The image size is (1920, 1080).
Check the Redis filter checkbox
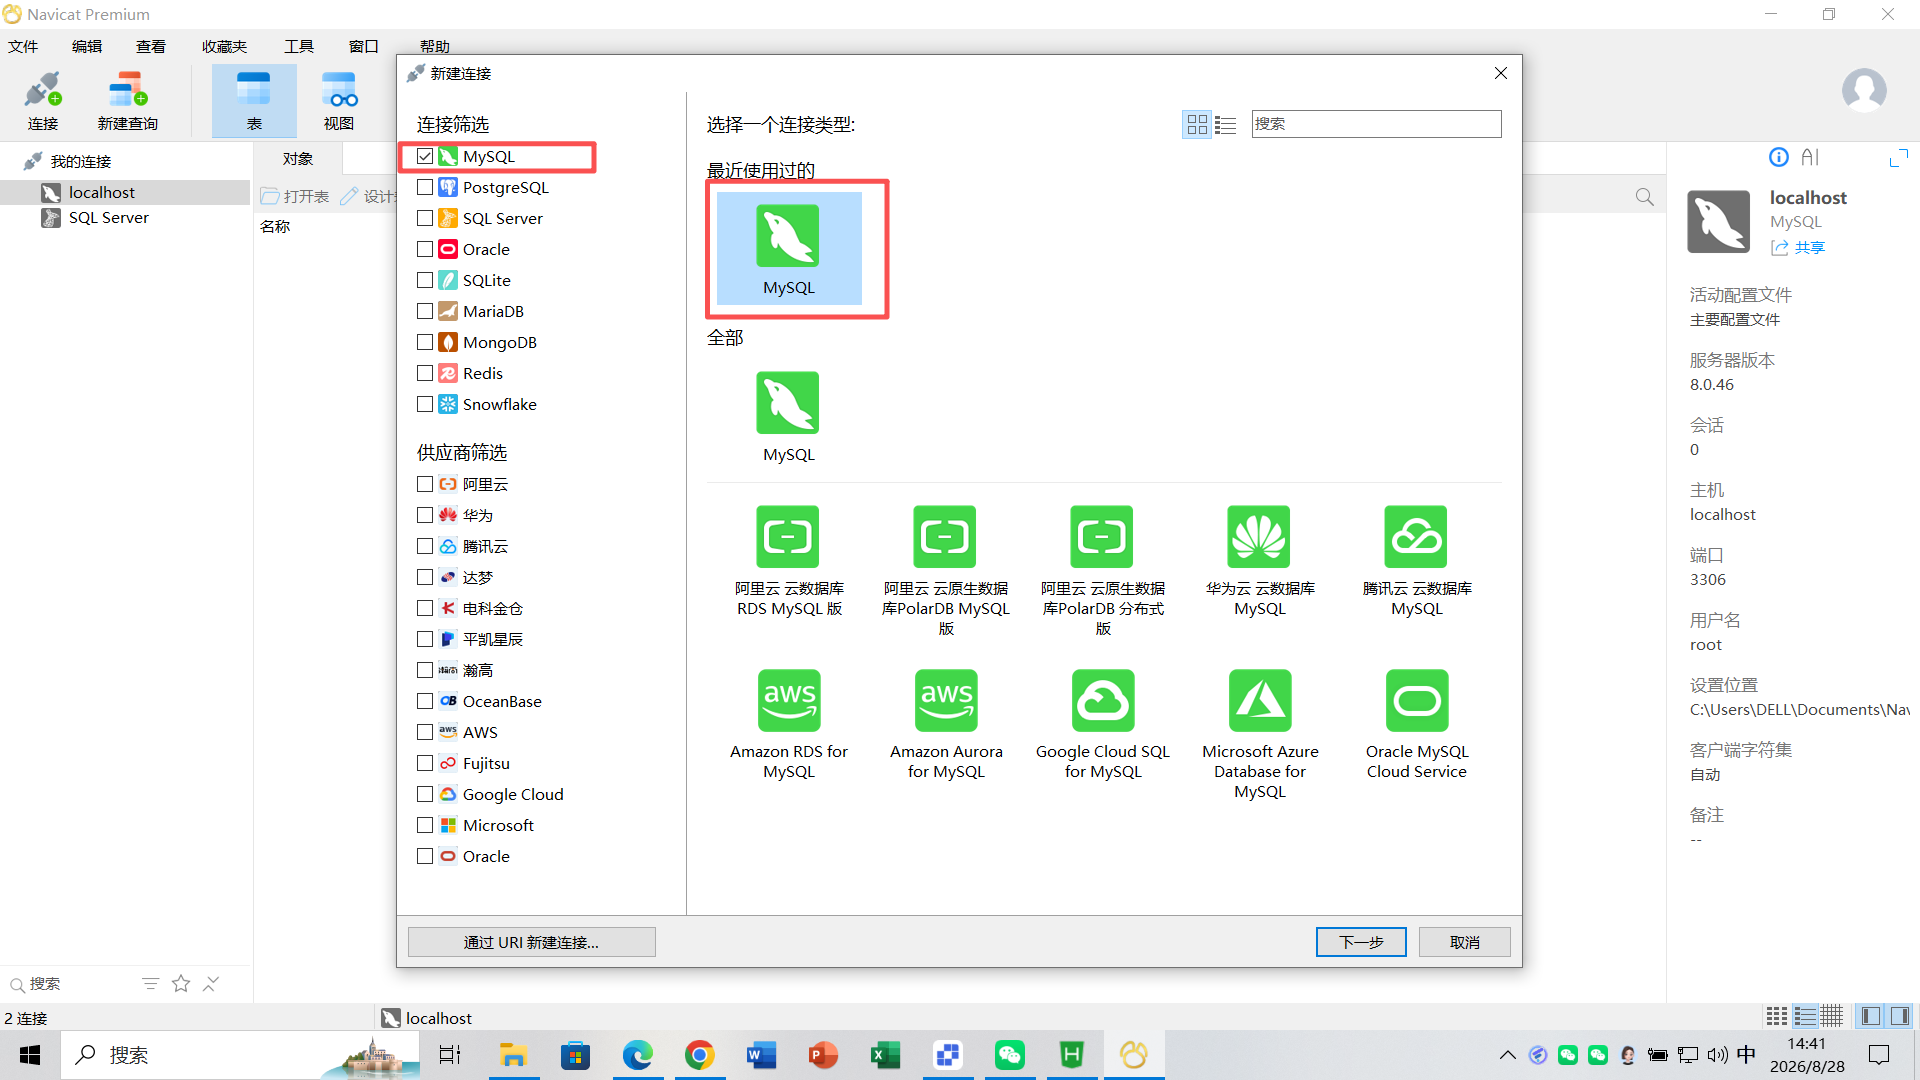tap(425, 373)
